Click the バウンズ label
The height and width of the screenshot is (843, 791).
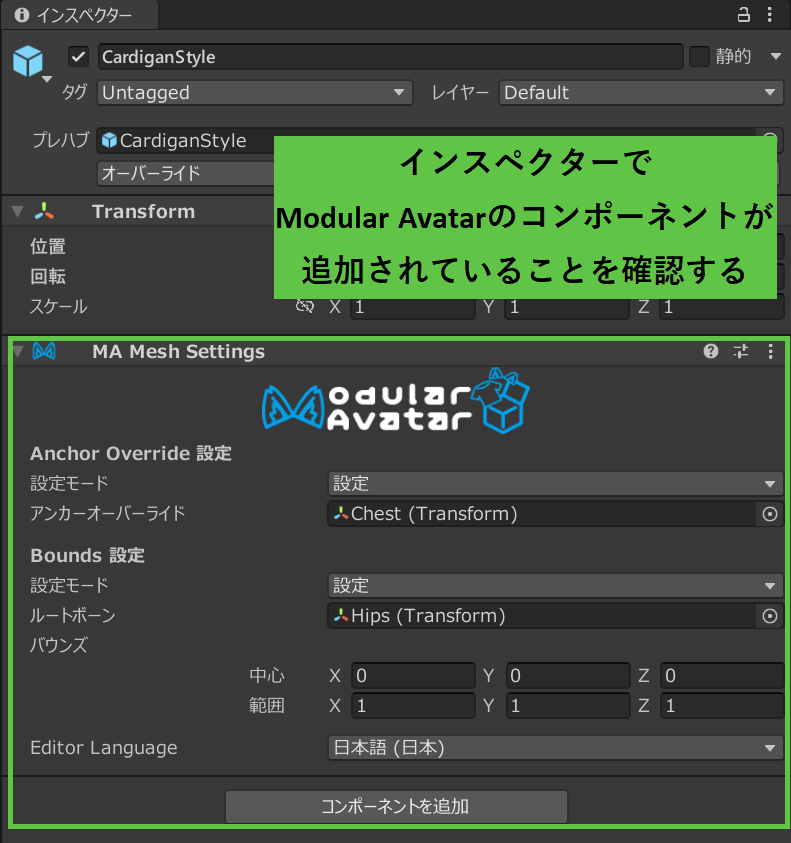pos(59,645)
